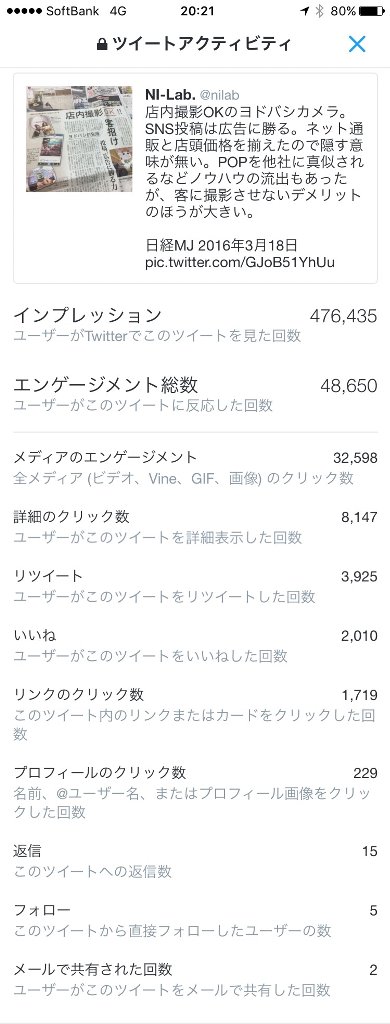Tap the リンクのクリック数 metric row
Image resolution: width=390 pixels, height=1024 pixels.
(195, 714)
